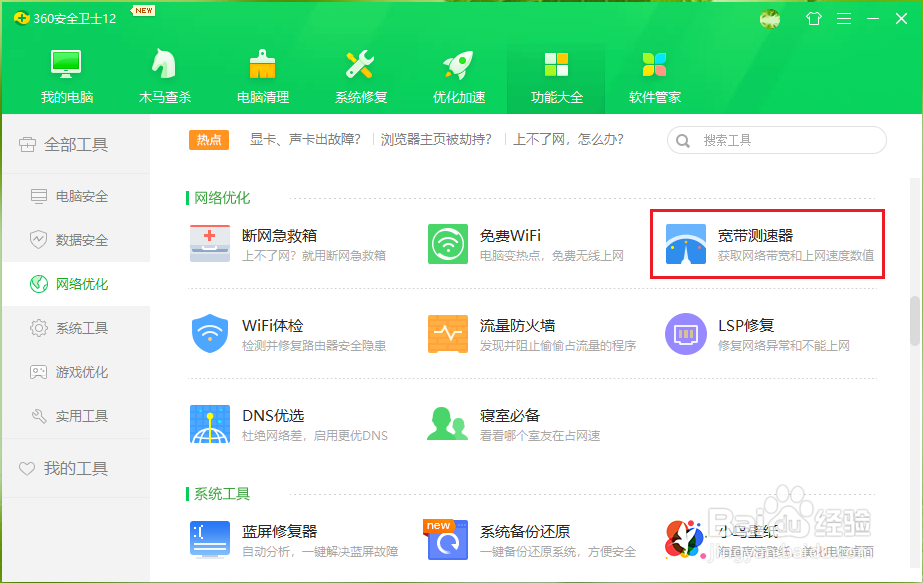Launch 寝室必备 people icon

(x=447, y=423)
